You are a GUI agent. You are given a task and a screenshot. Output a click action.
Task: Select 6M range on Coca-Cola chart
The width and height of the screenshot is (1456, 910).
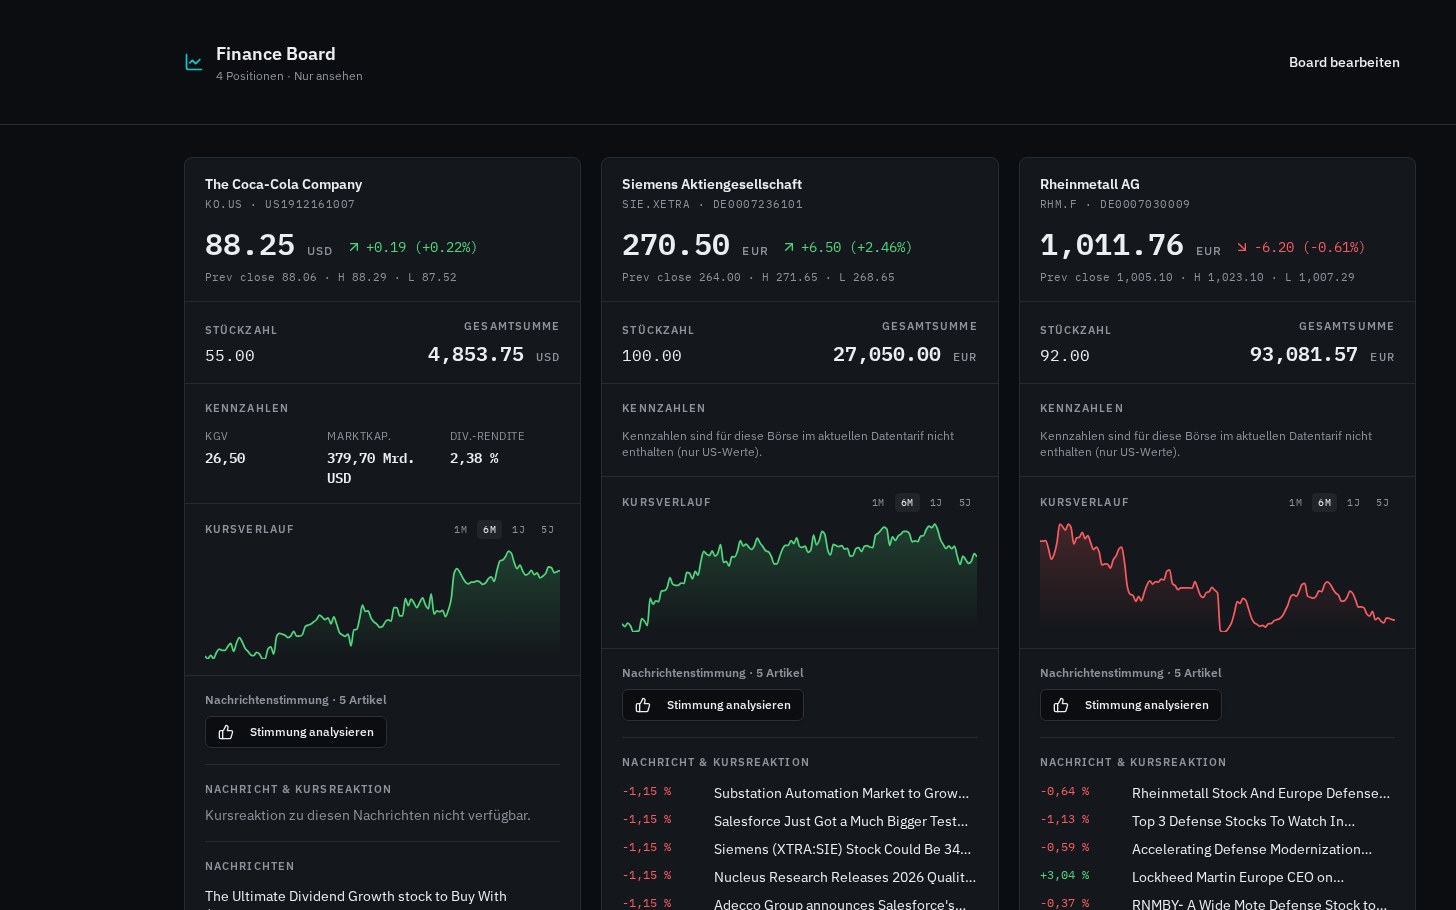click(489, 530)
